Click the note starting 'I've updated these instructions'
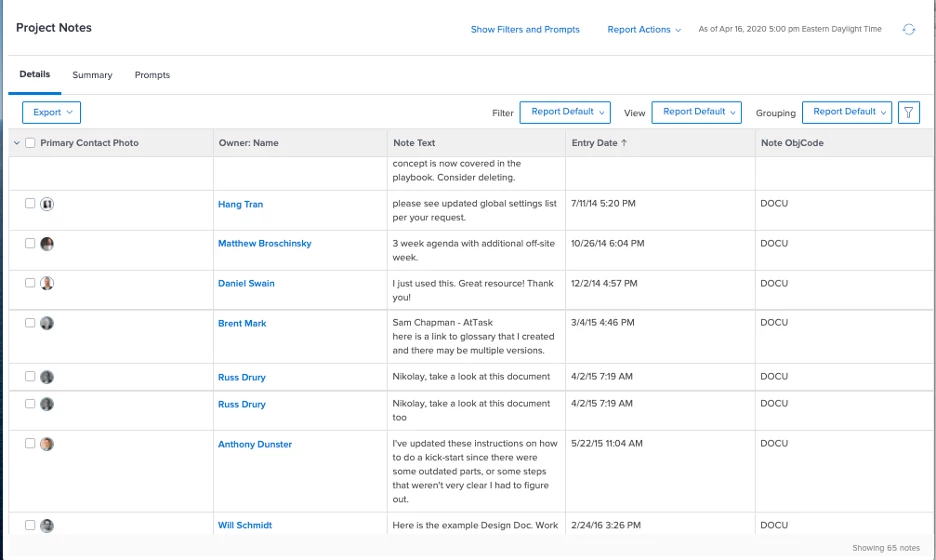936x560 pixels. 475,471
